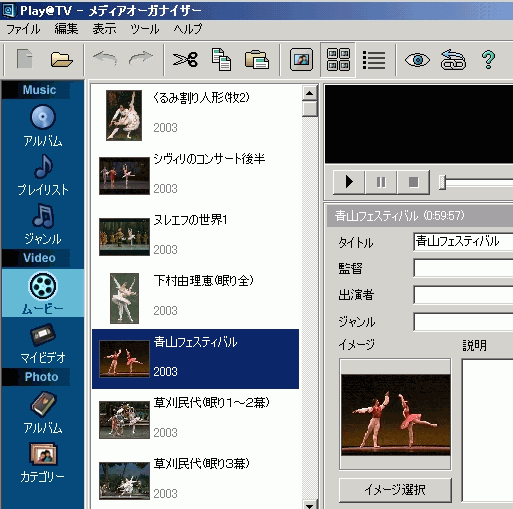
Task: Click 青山フェスティバル (0:59:57) details header
Action: pyautogui.click(x=399, y=216)
